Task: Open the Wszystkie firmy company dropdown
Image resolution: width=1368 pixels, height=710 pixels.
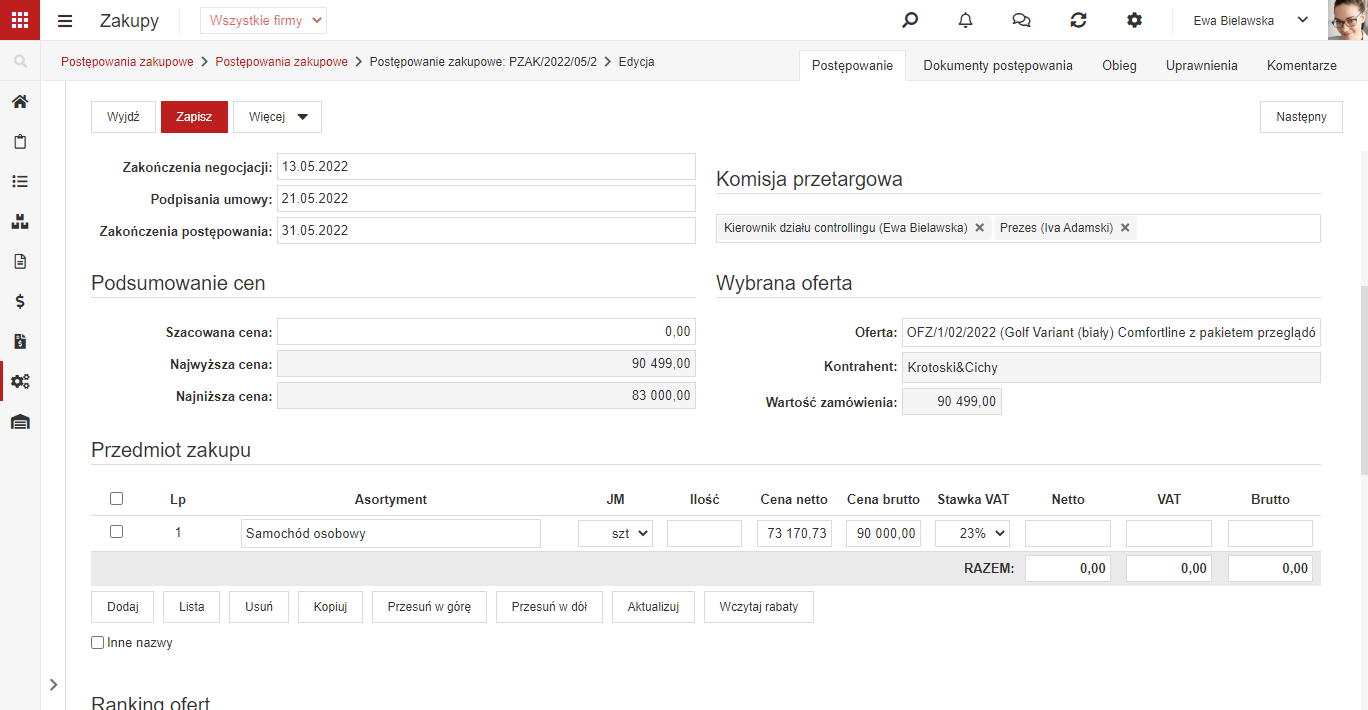Action: tap(263, 20)
